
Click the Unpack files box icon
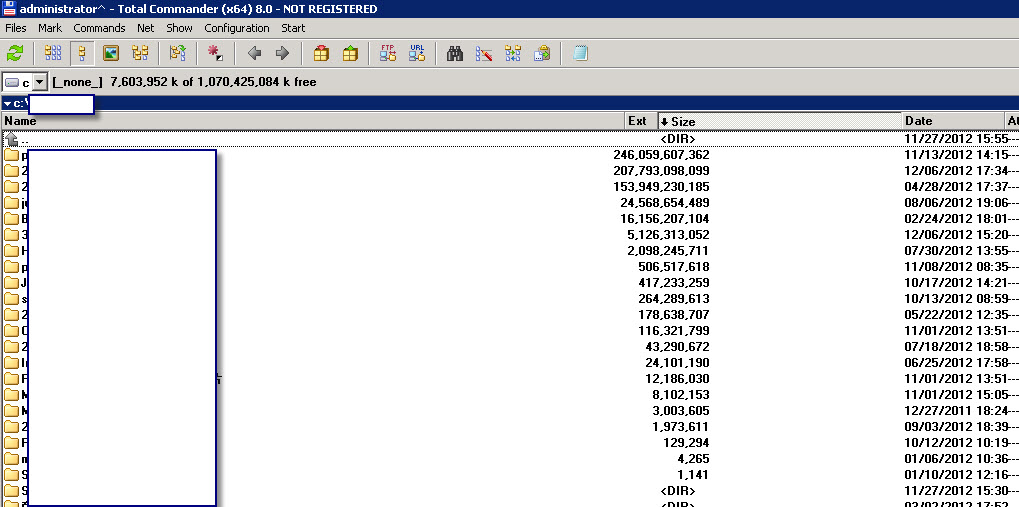point(350,53)
